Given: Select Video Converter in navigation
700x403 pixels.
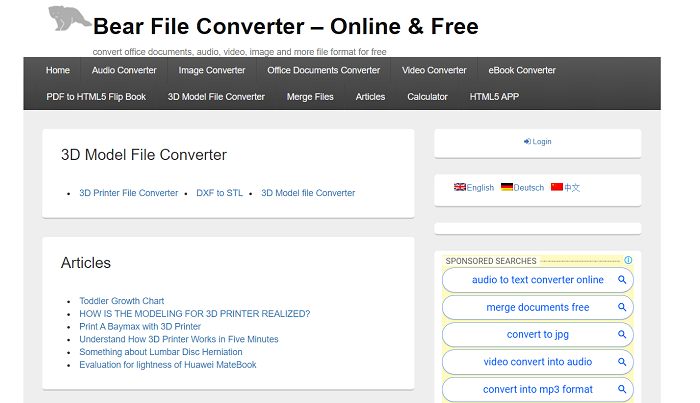Looking at the screenshot, I should tap(434, 70).
